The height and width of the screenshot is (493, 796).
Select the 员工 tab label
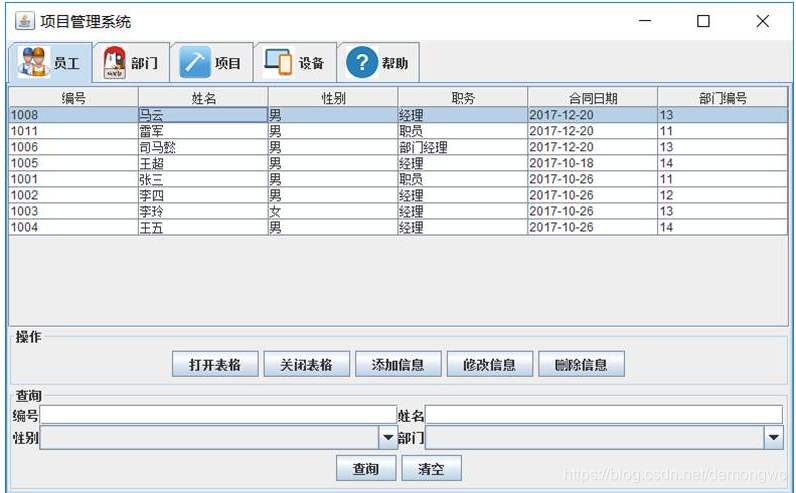tap(67, 63)
